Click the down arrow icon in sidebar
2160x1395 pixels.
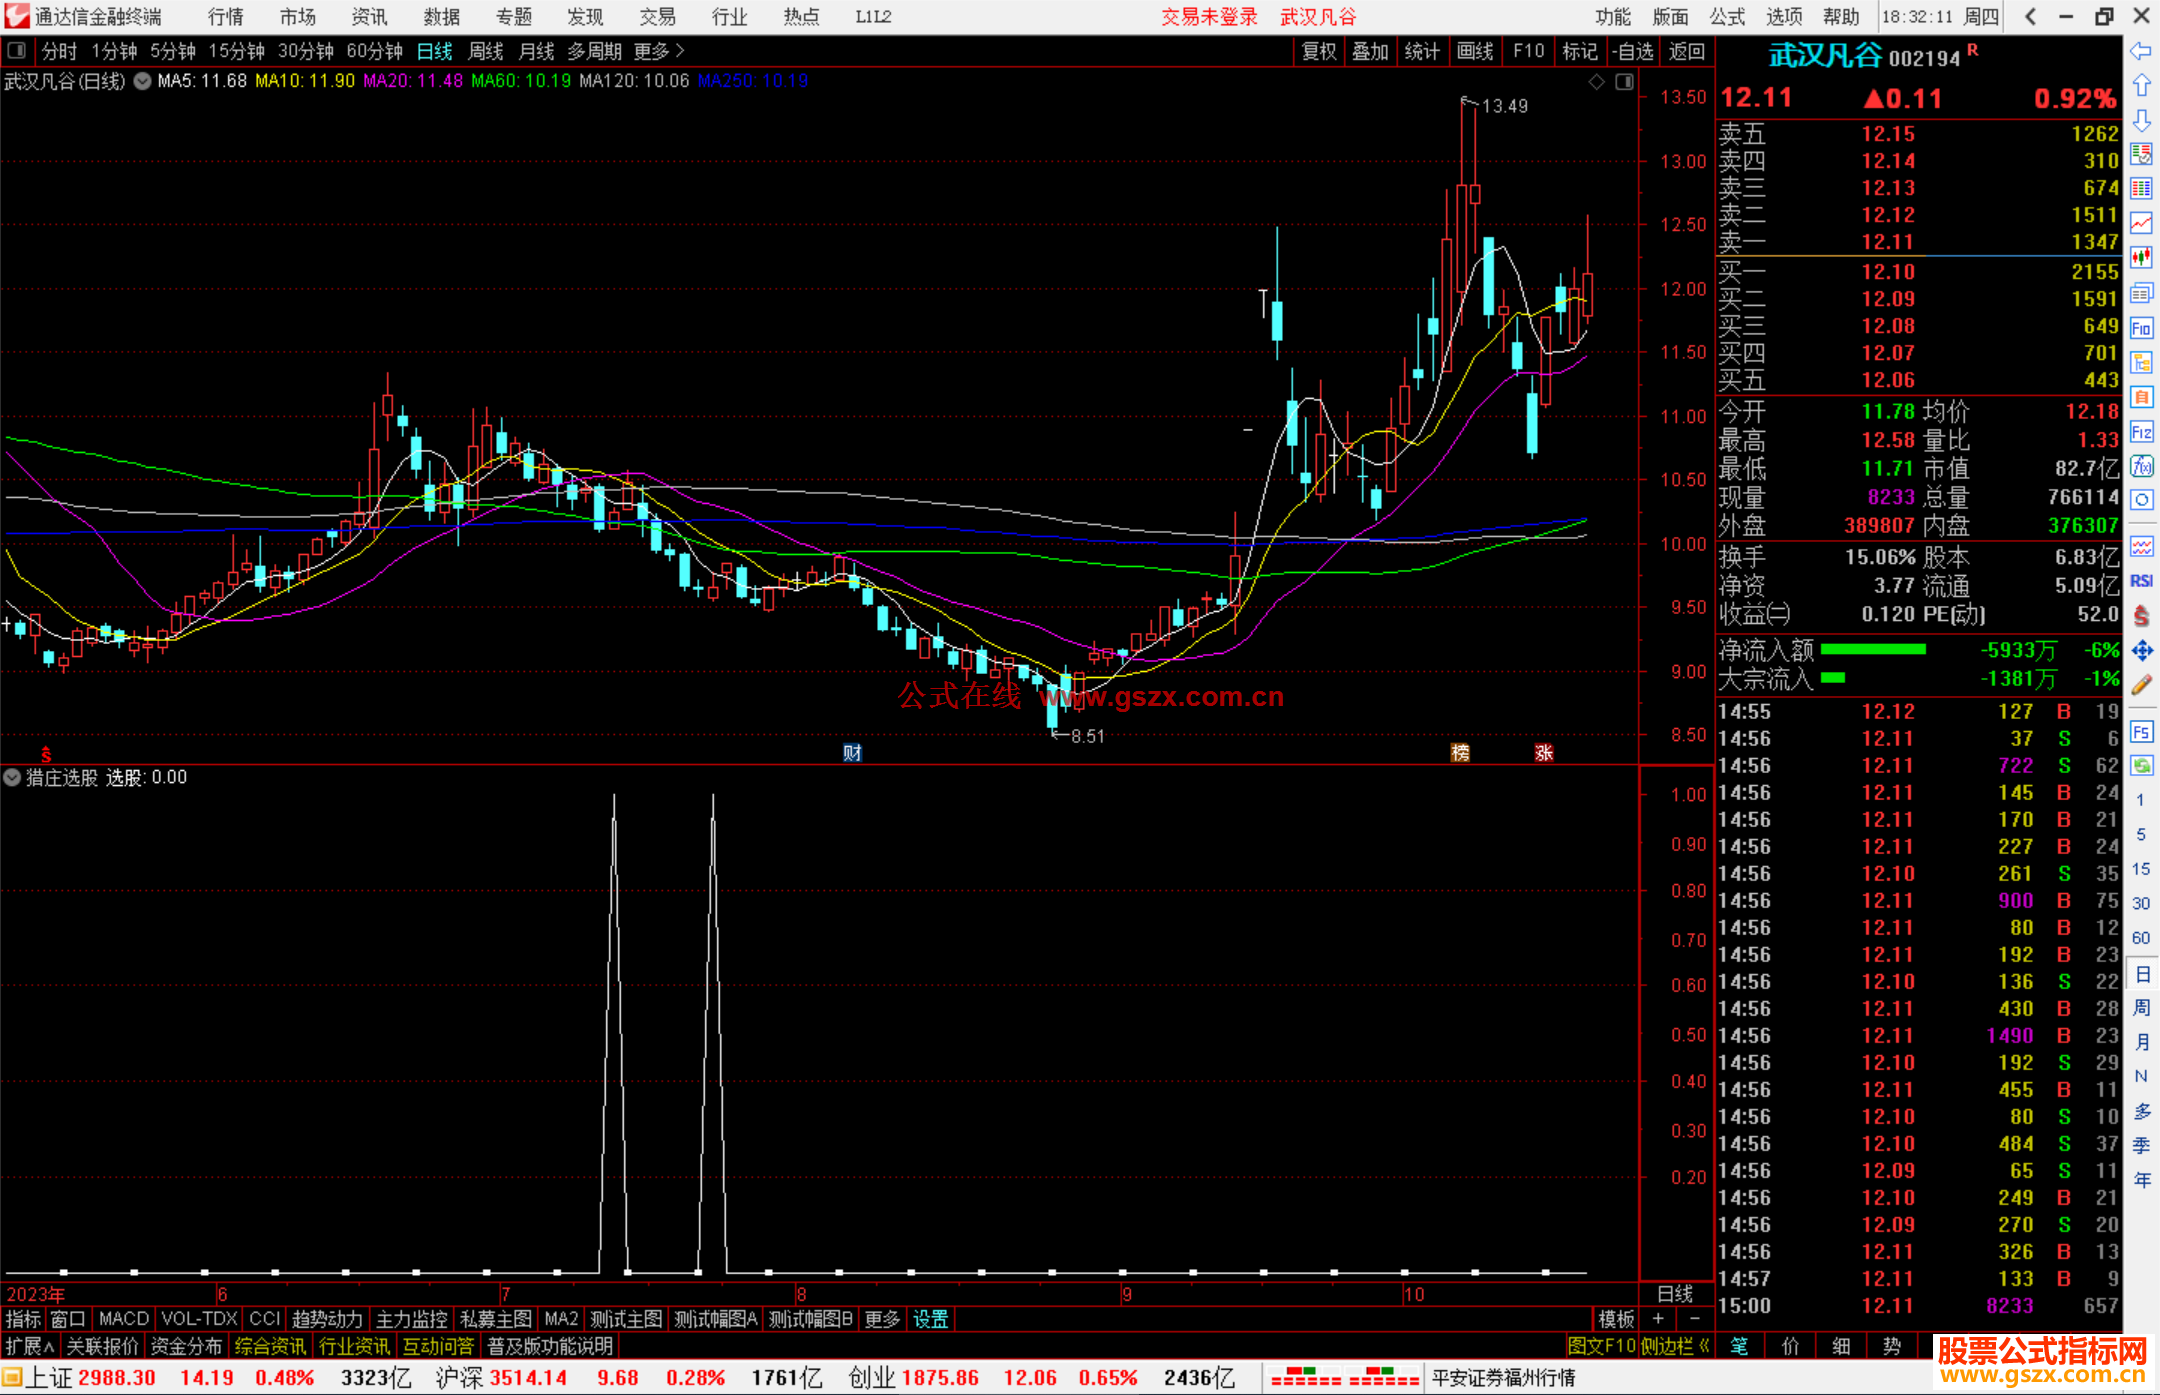coord(2141,121)
